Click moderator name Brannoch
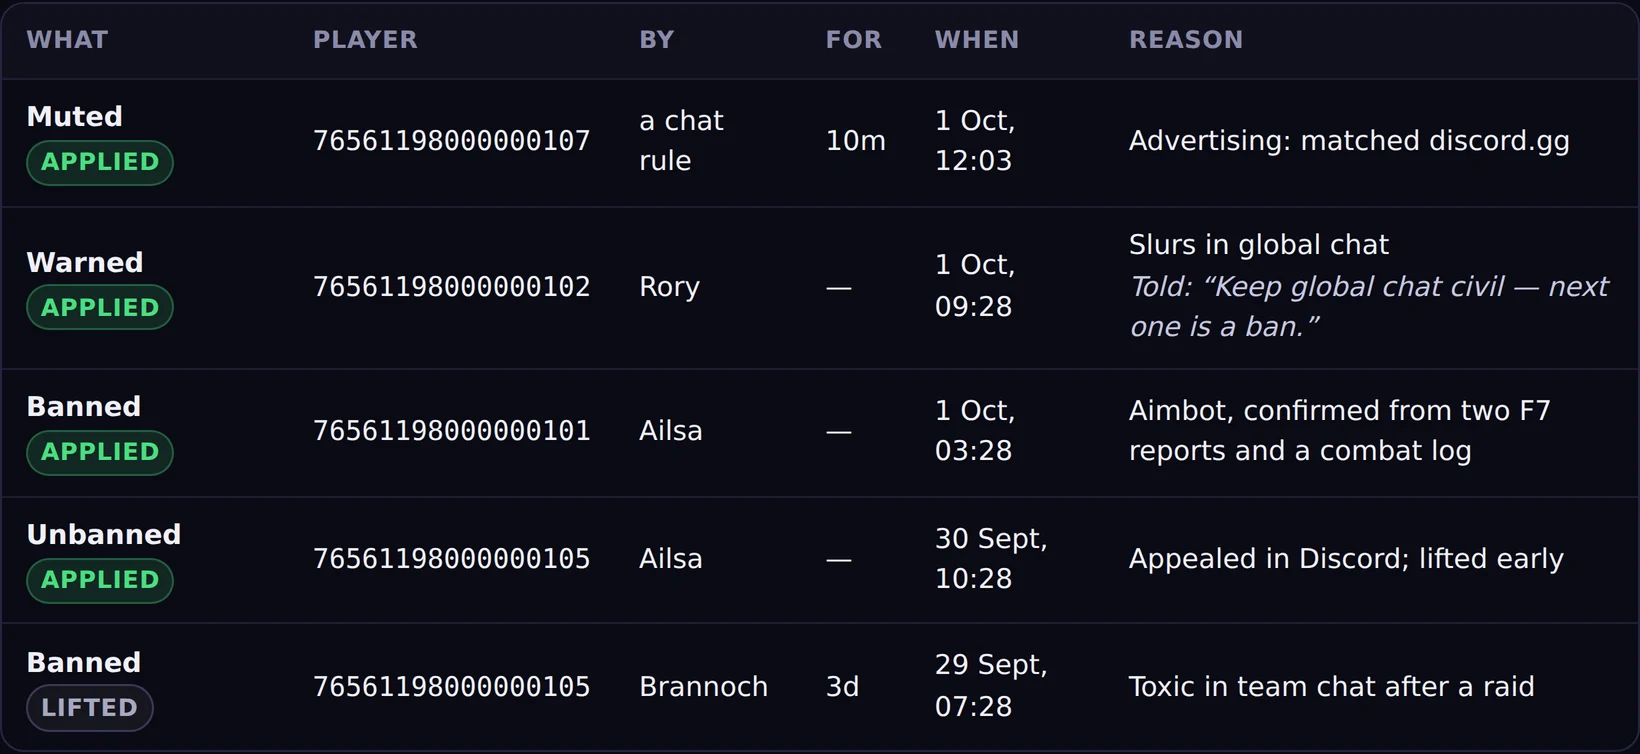This screenshot has height=754, width=1640. [704, 687]
